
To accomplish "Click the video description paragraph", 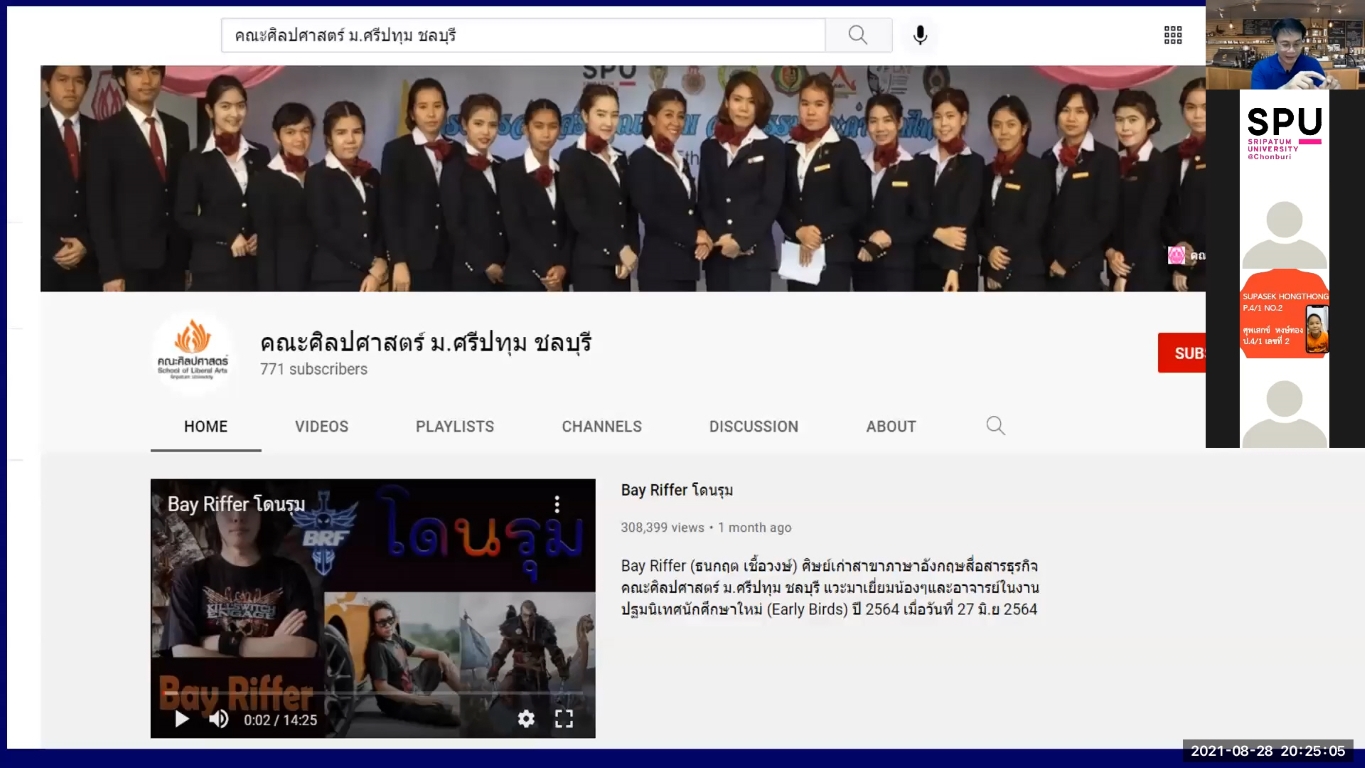I will pos(830,587).
